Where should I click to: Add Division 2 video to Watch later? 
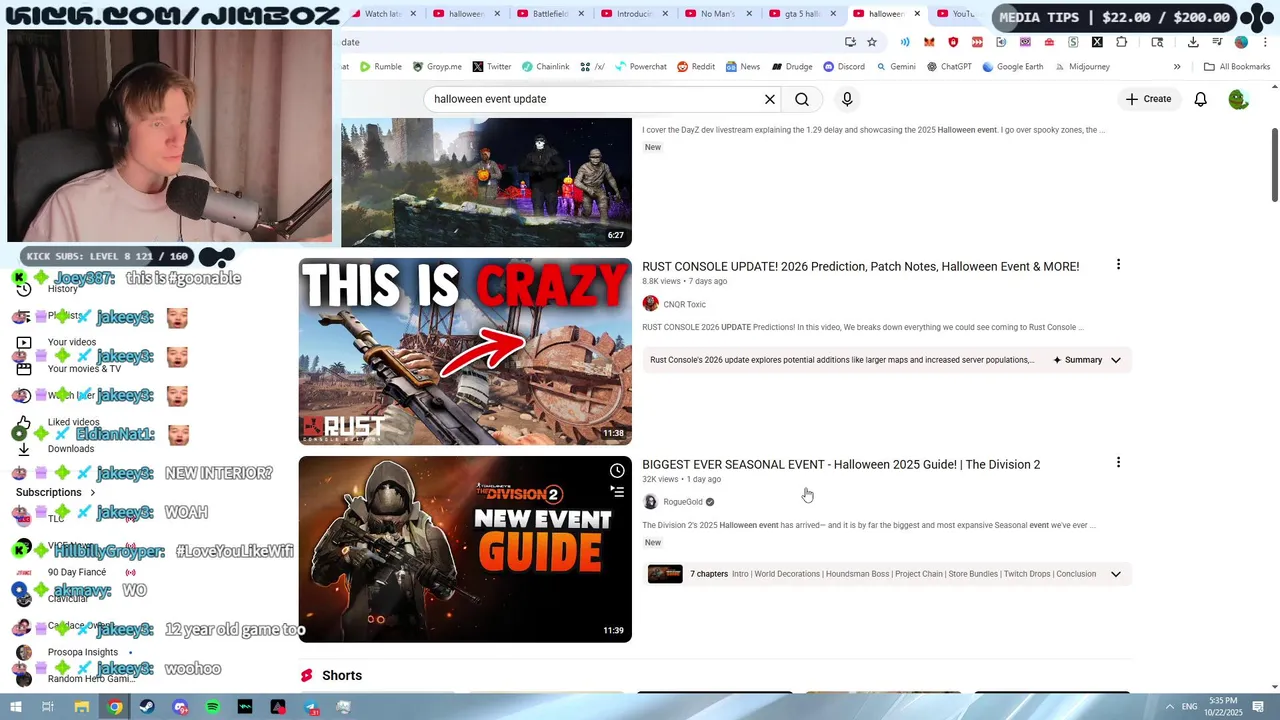click(617, 471)
